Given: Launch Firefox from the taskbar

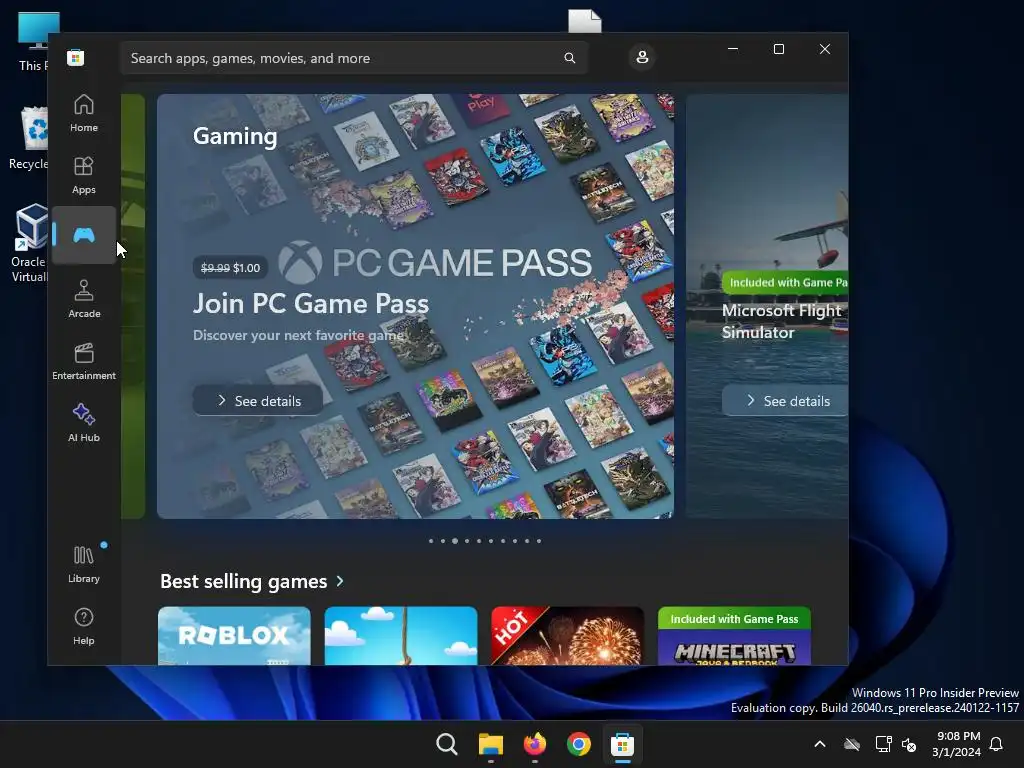Looking at the screenshot, I should tap(535, 744).
